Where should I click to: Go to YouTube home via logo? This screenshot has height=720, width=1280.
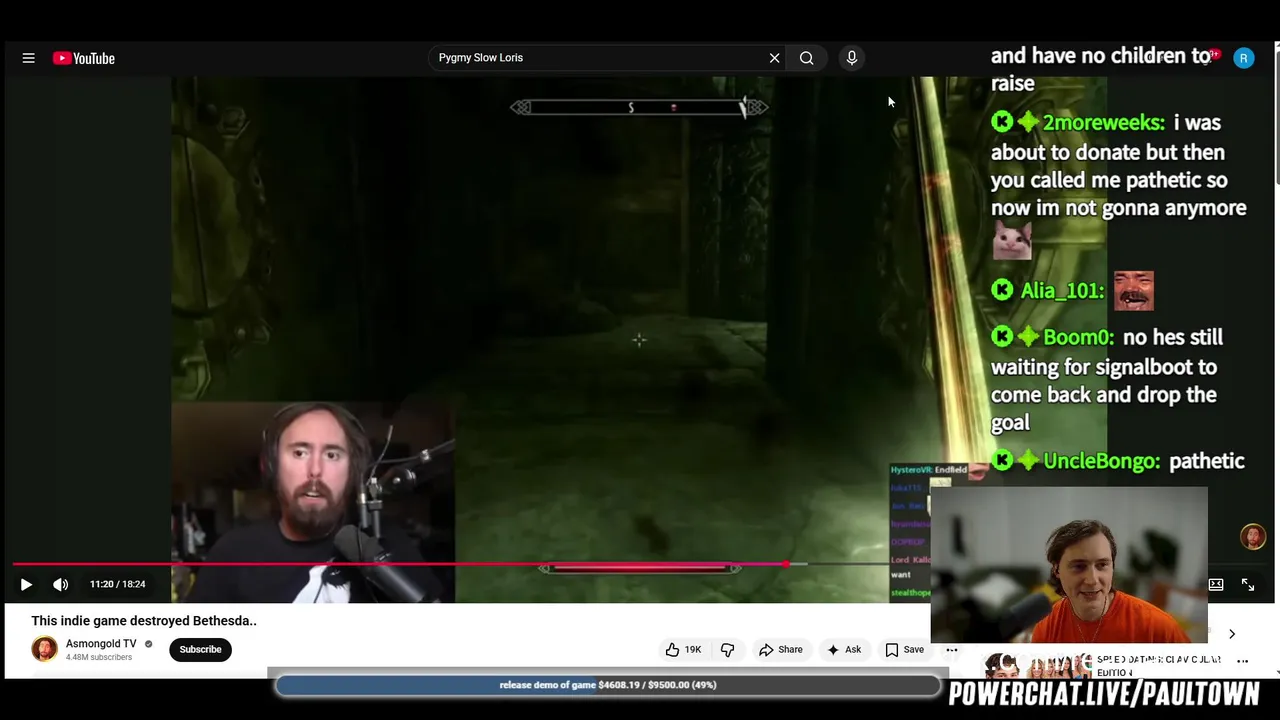84,58
